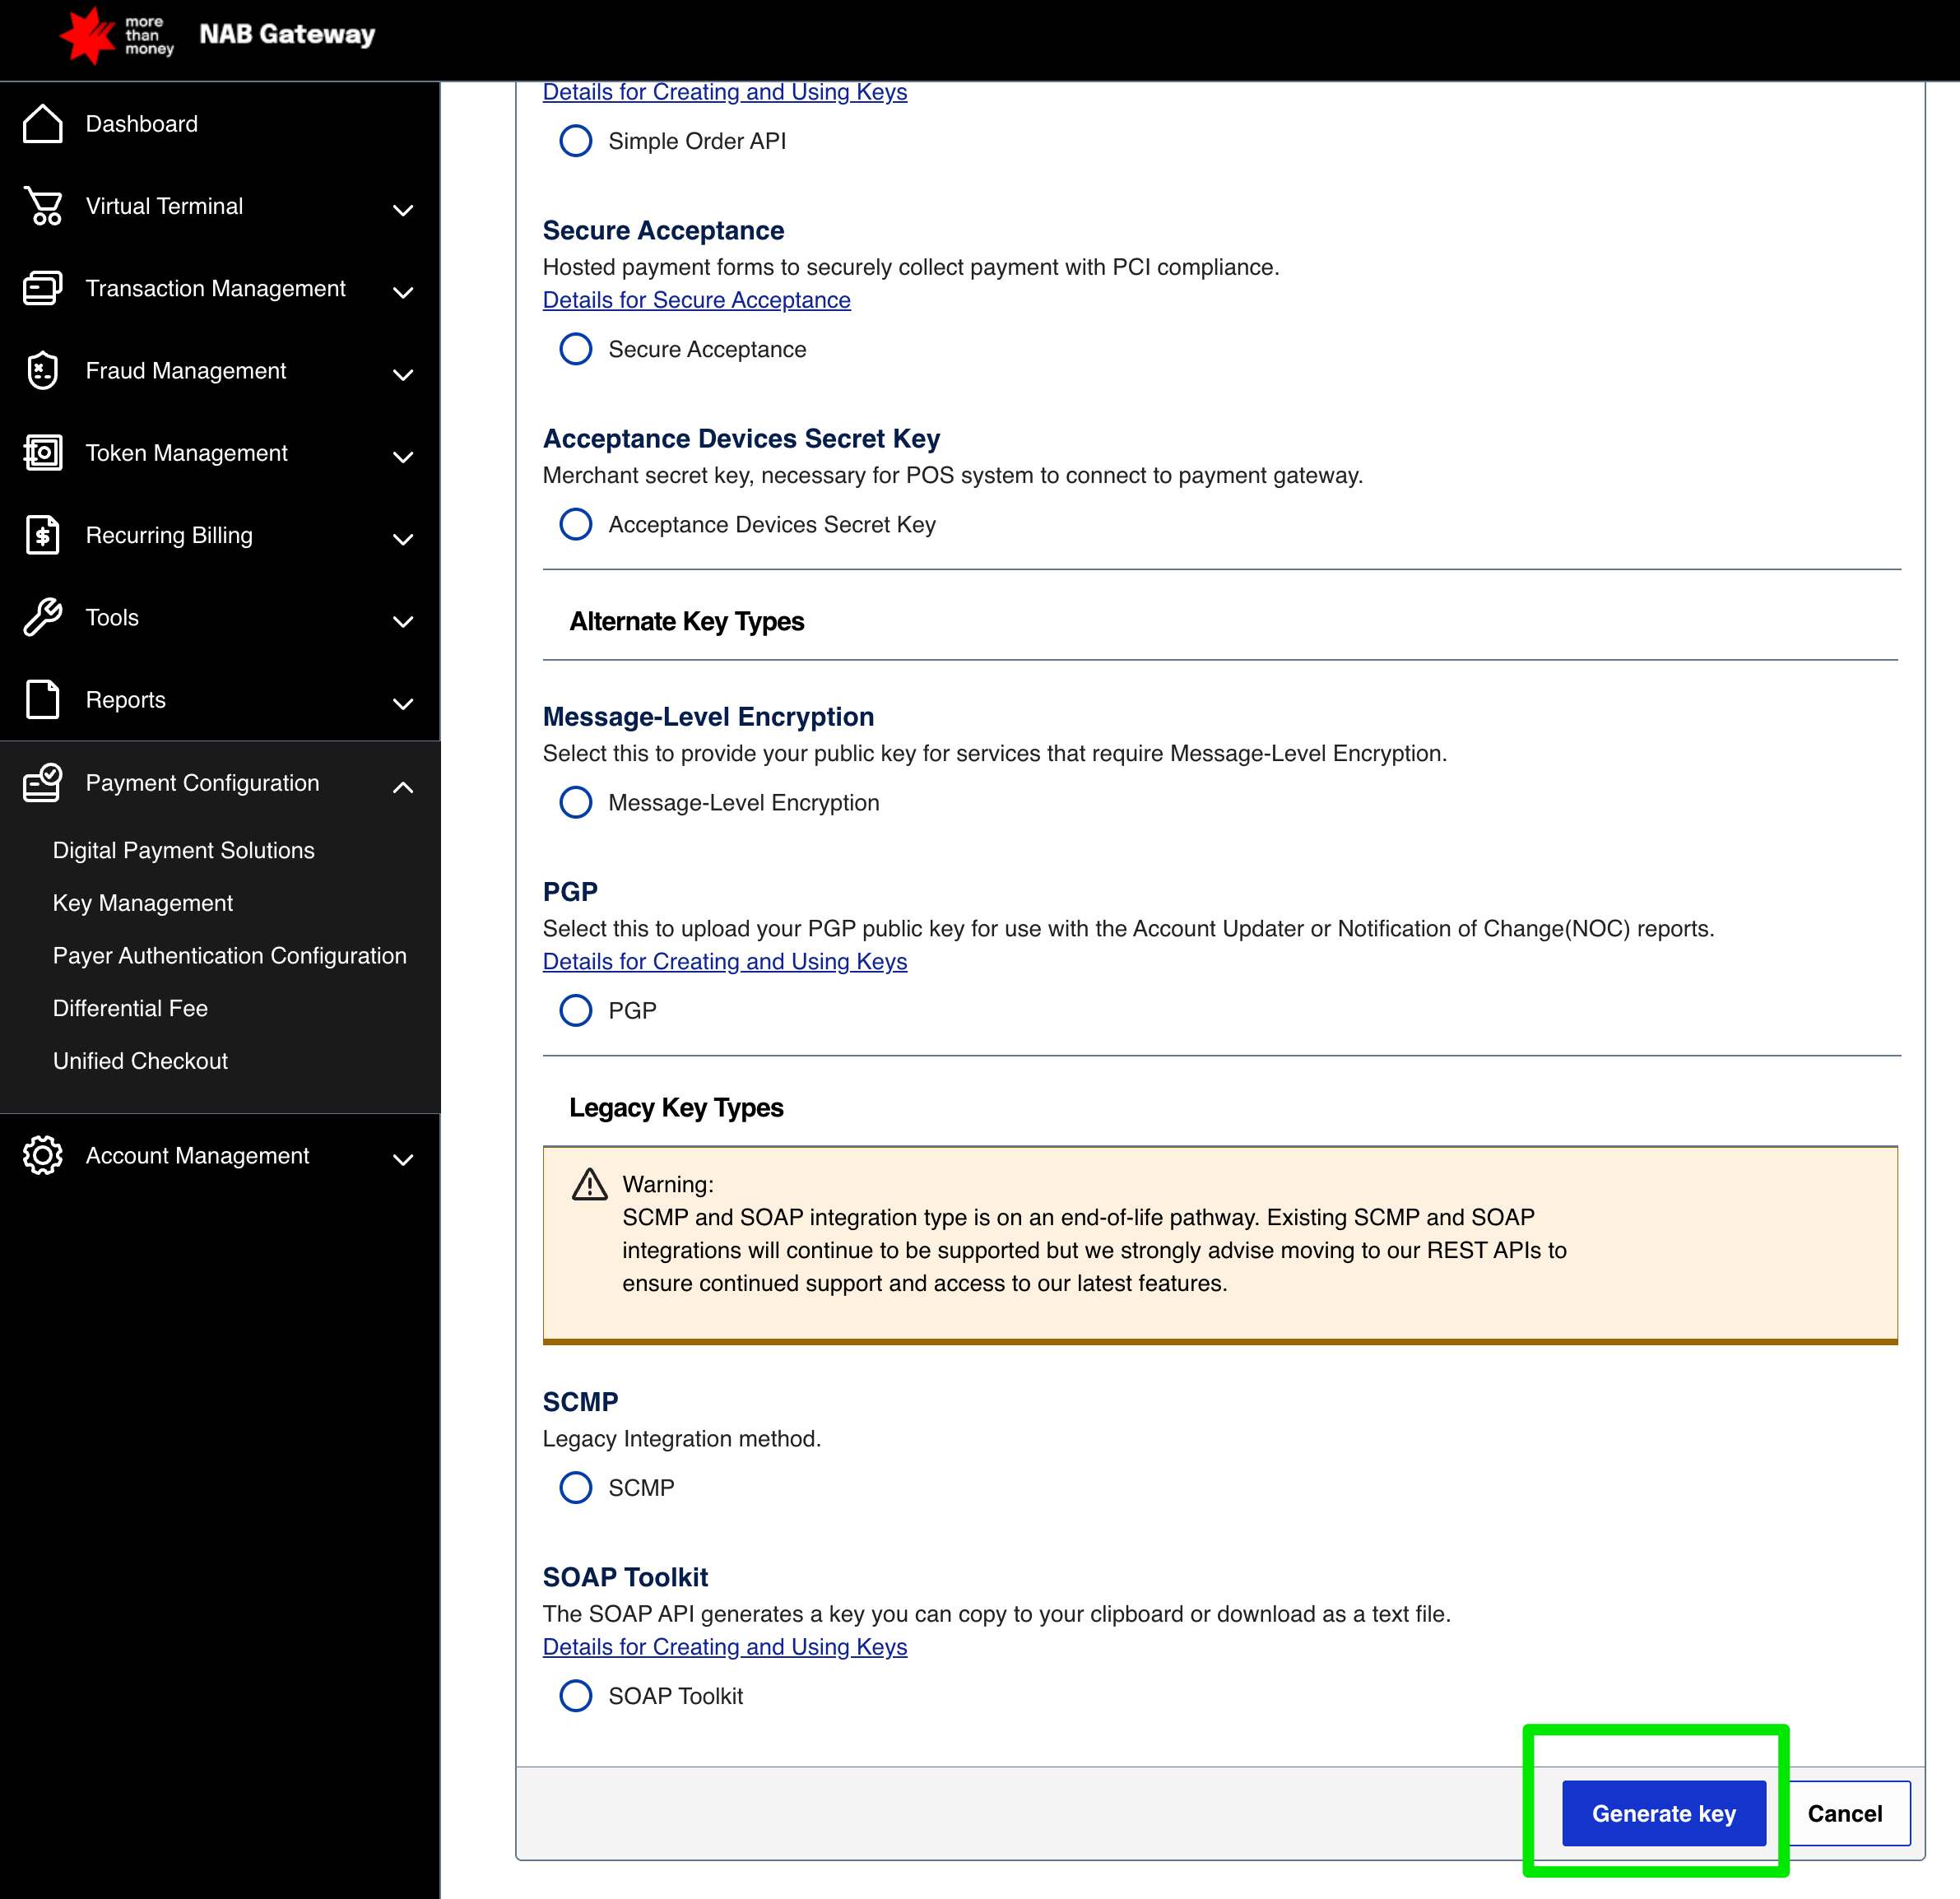Collapse the Payment Configuration menu

pyautogui.click(x=403, y=787)
